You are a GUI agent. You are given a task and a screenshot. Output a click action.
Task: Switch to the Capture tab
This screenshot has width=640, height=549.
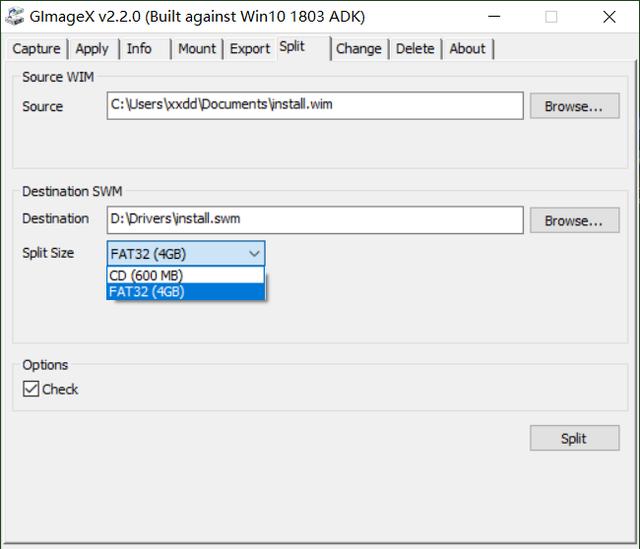36,49
